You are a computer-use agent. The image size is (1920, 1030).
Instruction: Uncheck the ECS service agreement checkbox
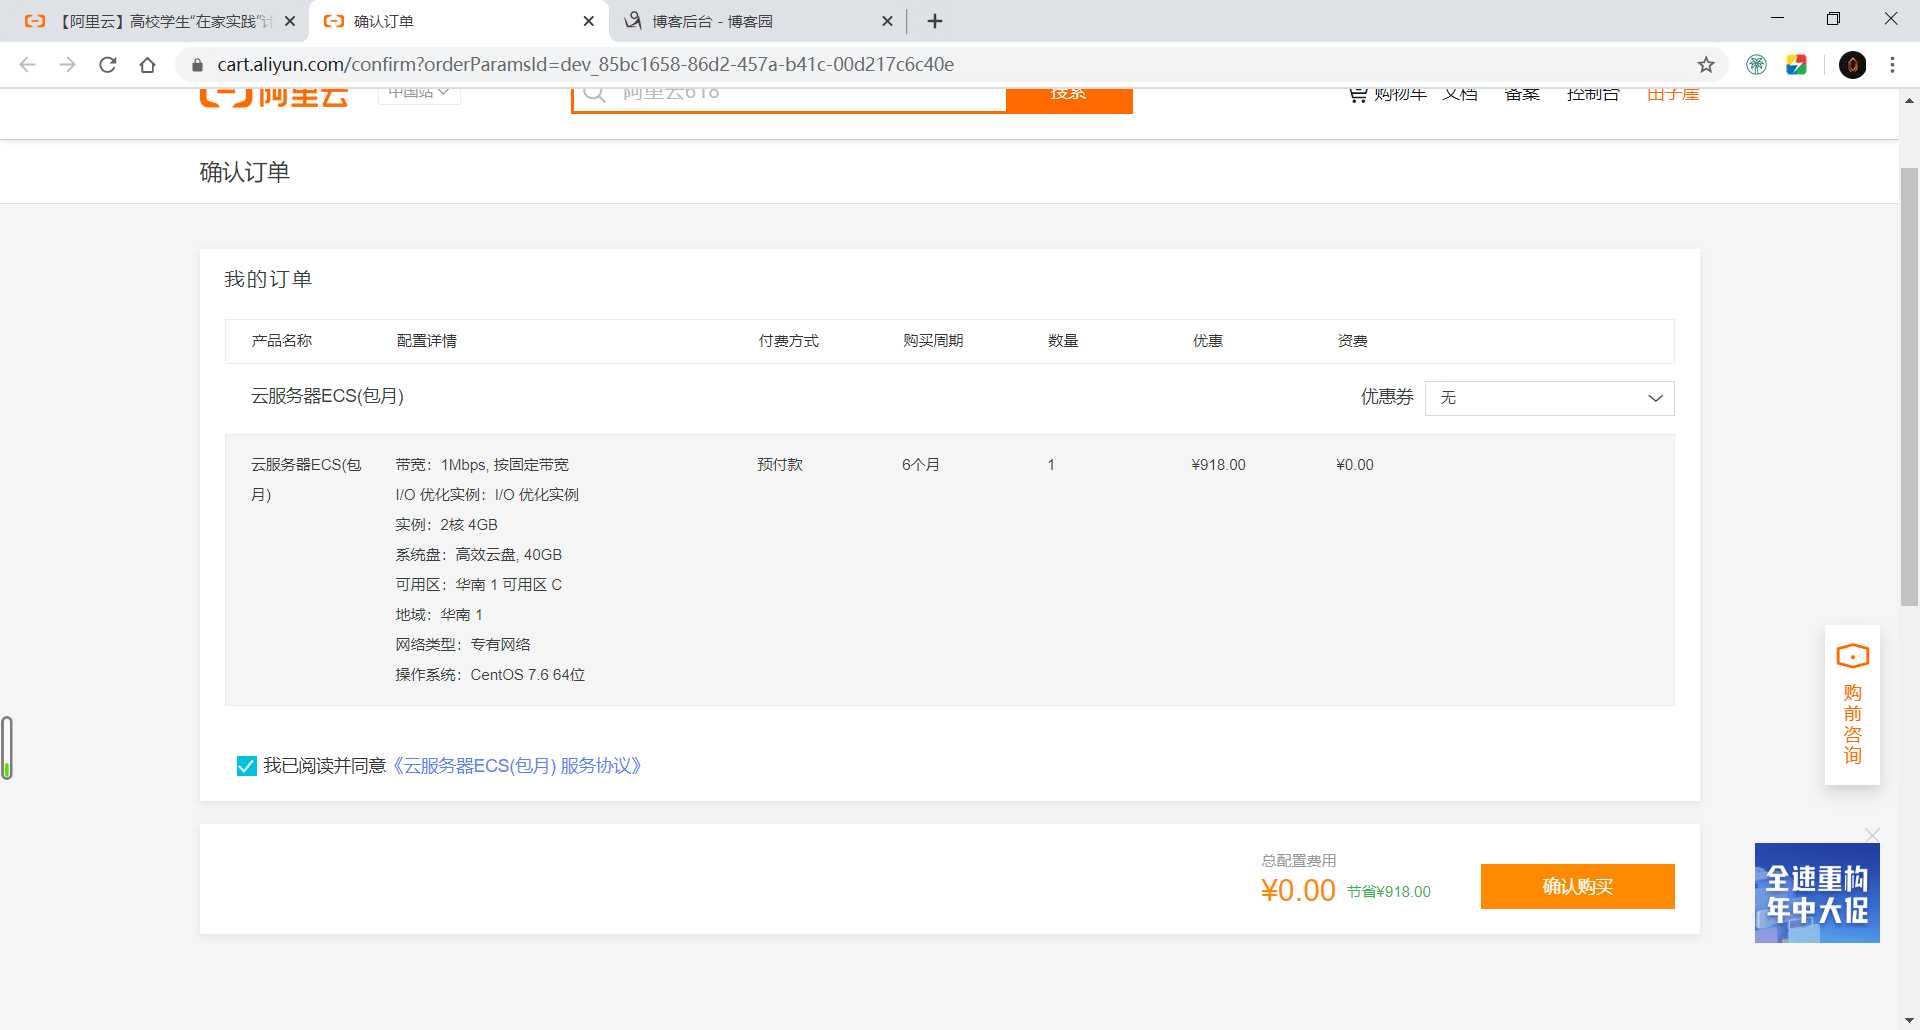[246, 766]
